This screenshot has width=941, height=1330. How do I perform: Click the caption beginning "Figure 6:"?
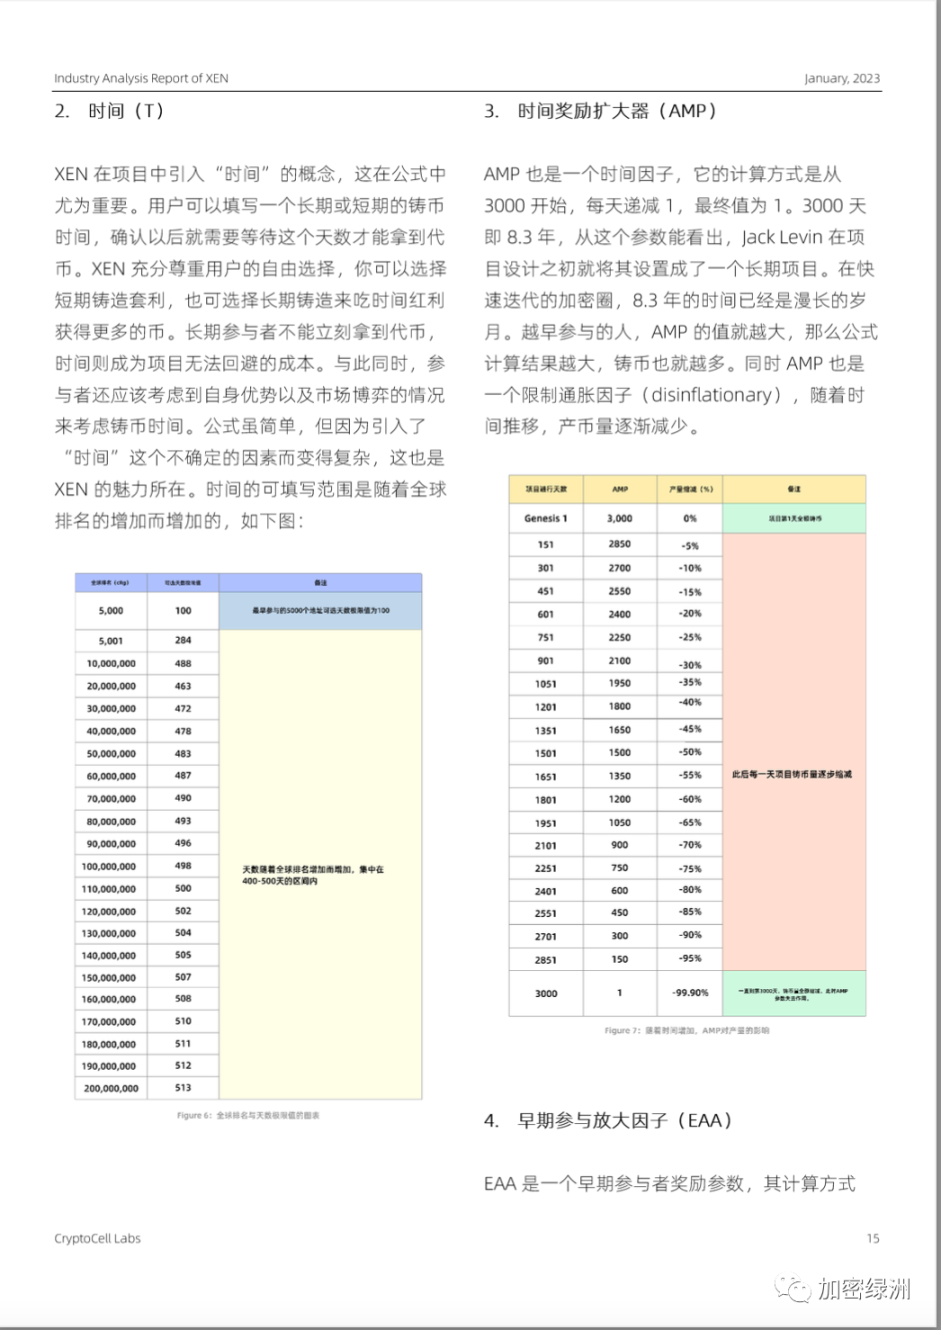click(248, 1115)
